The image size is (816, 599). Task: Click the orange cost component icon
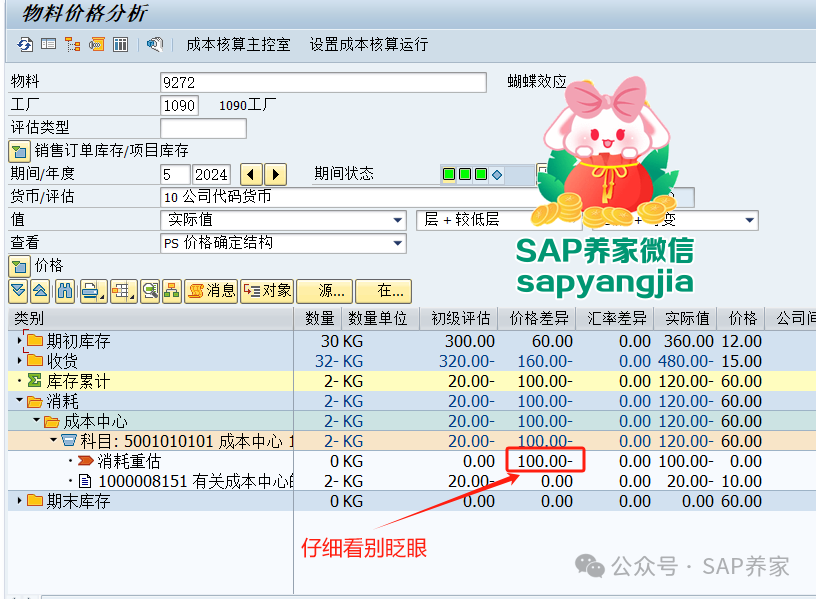point(97,44)
